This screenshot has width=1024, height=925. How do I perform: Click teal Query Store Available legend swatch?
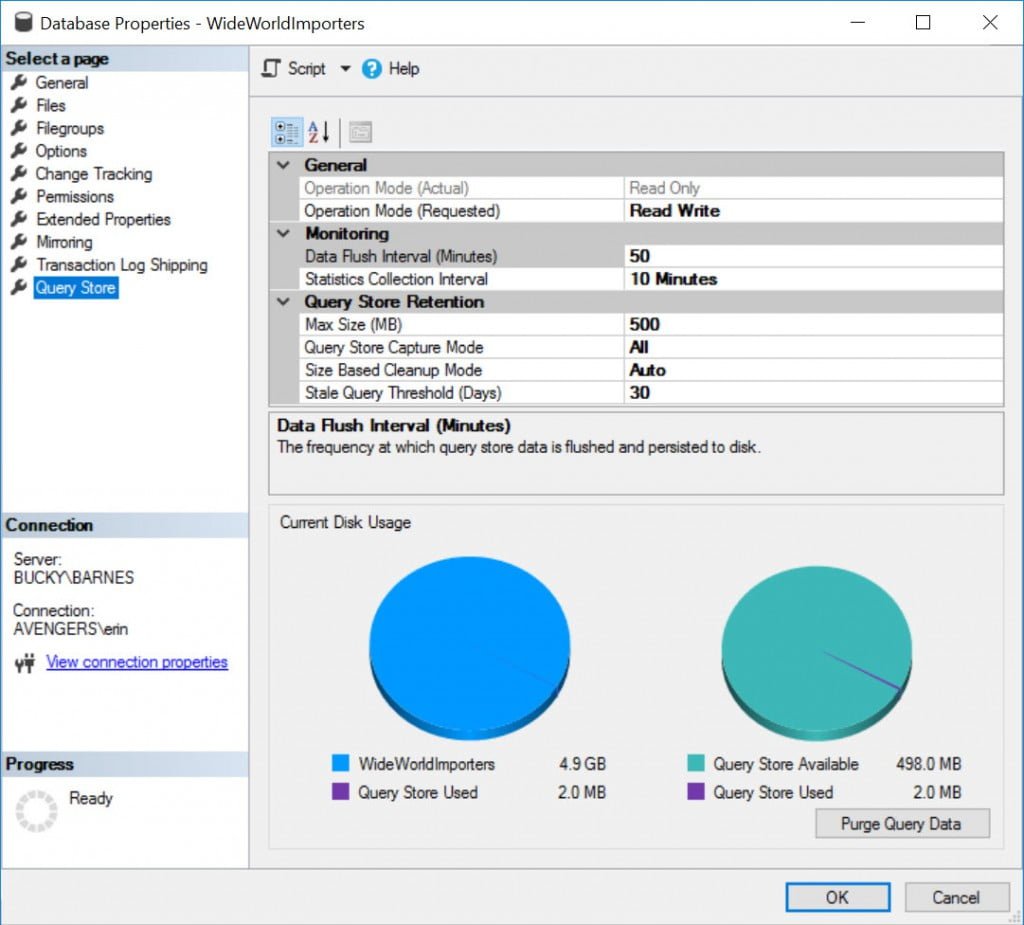(696, 763)
